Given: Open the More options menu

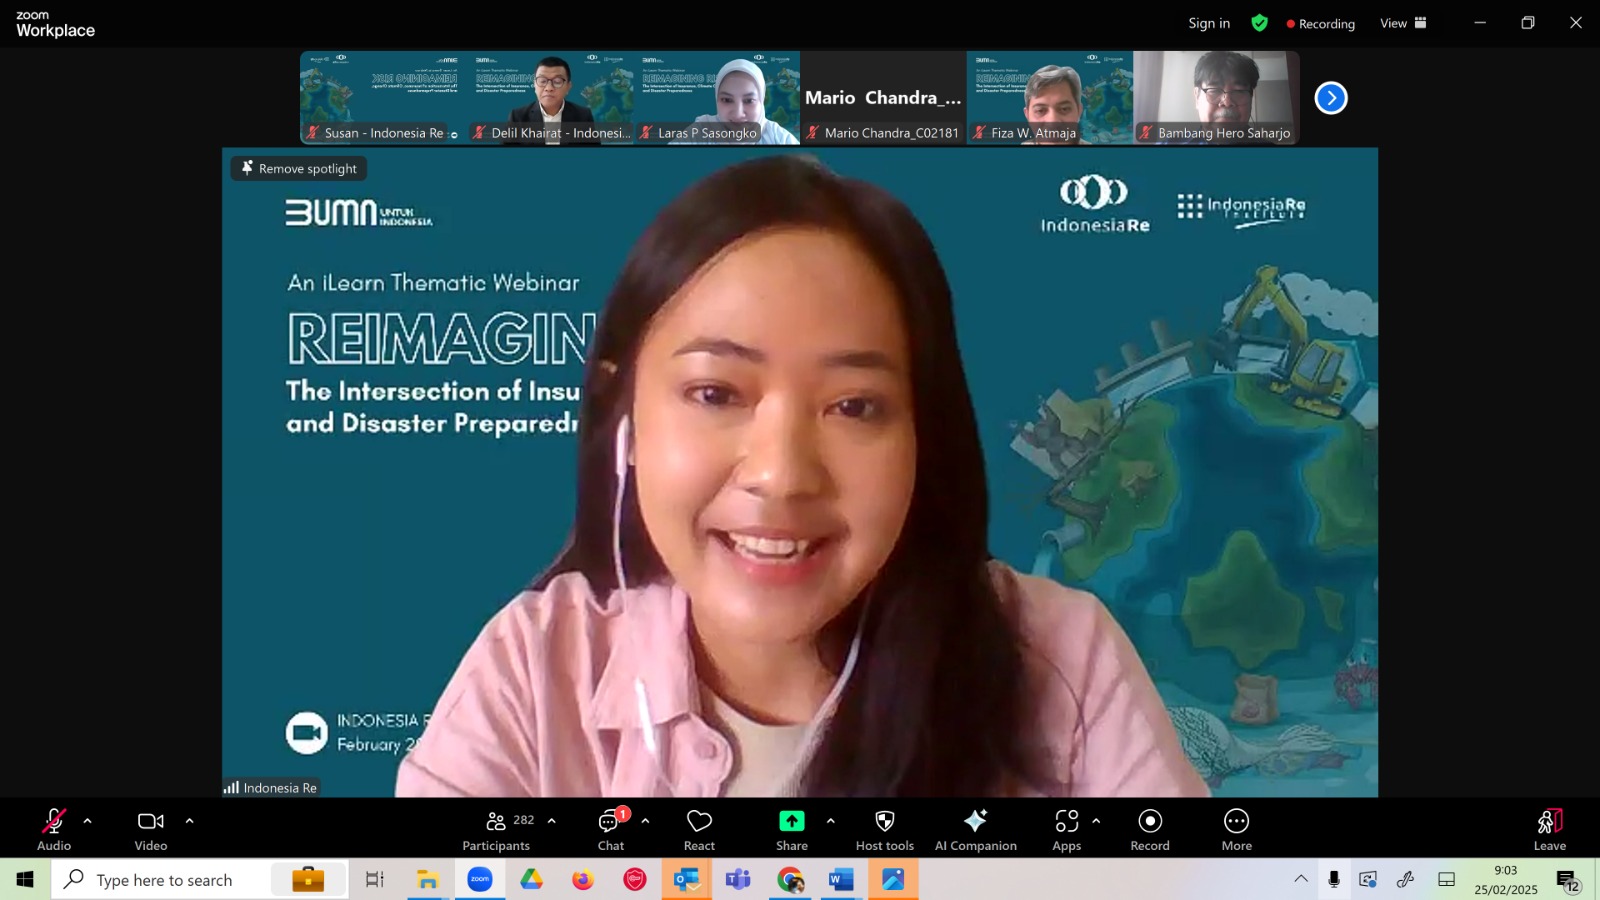Looking at the screenshot, I should pyautogui.click(x=1236, y=830).
